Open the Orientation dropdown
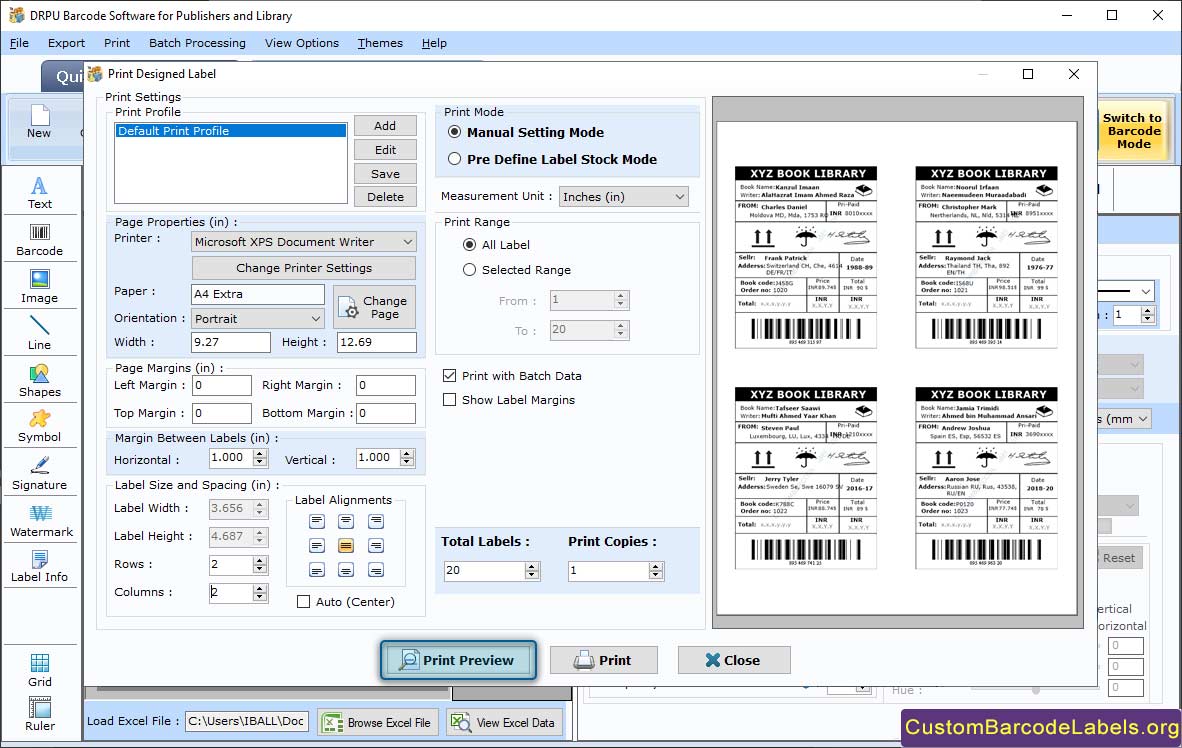Viewport: 1182px width, 748px height. [x=258, y=318]
